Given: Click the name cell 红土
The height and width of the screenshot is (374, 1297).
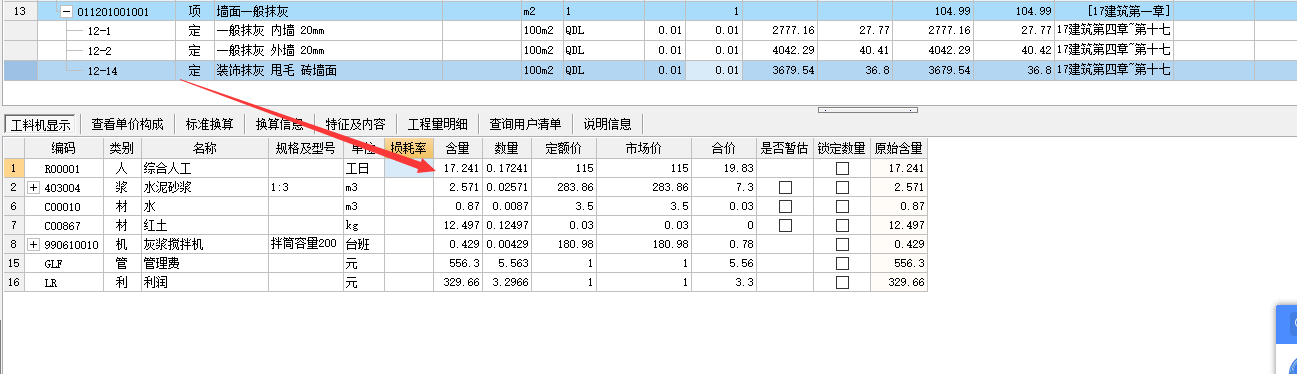Looking at the screenshot, I should point(204,226).
